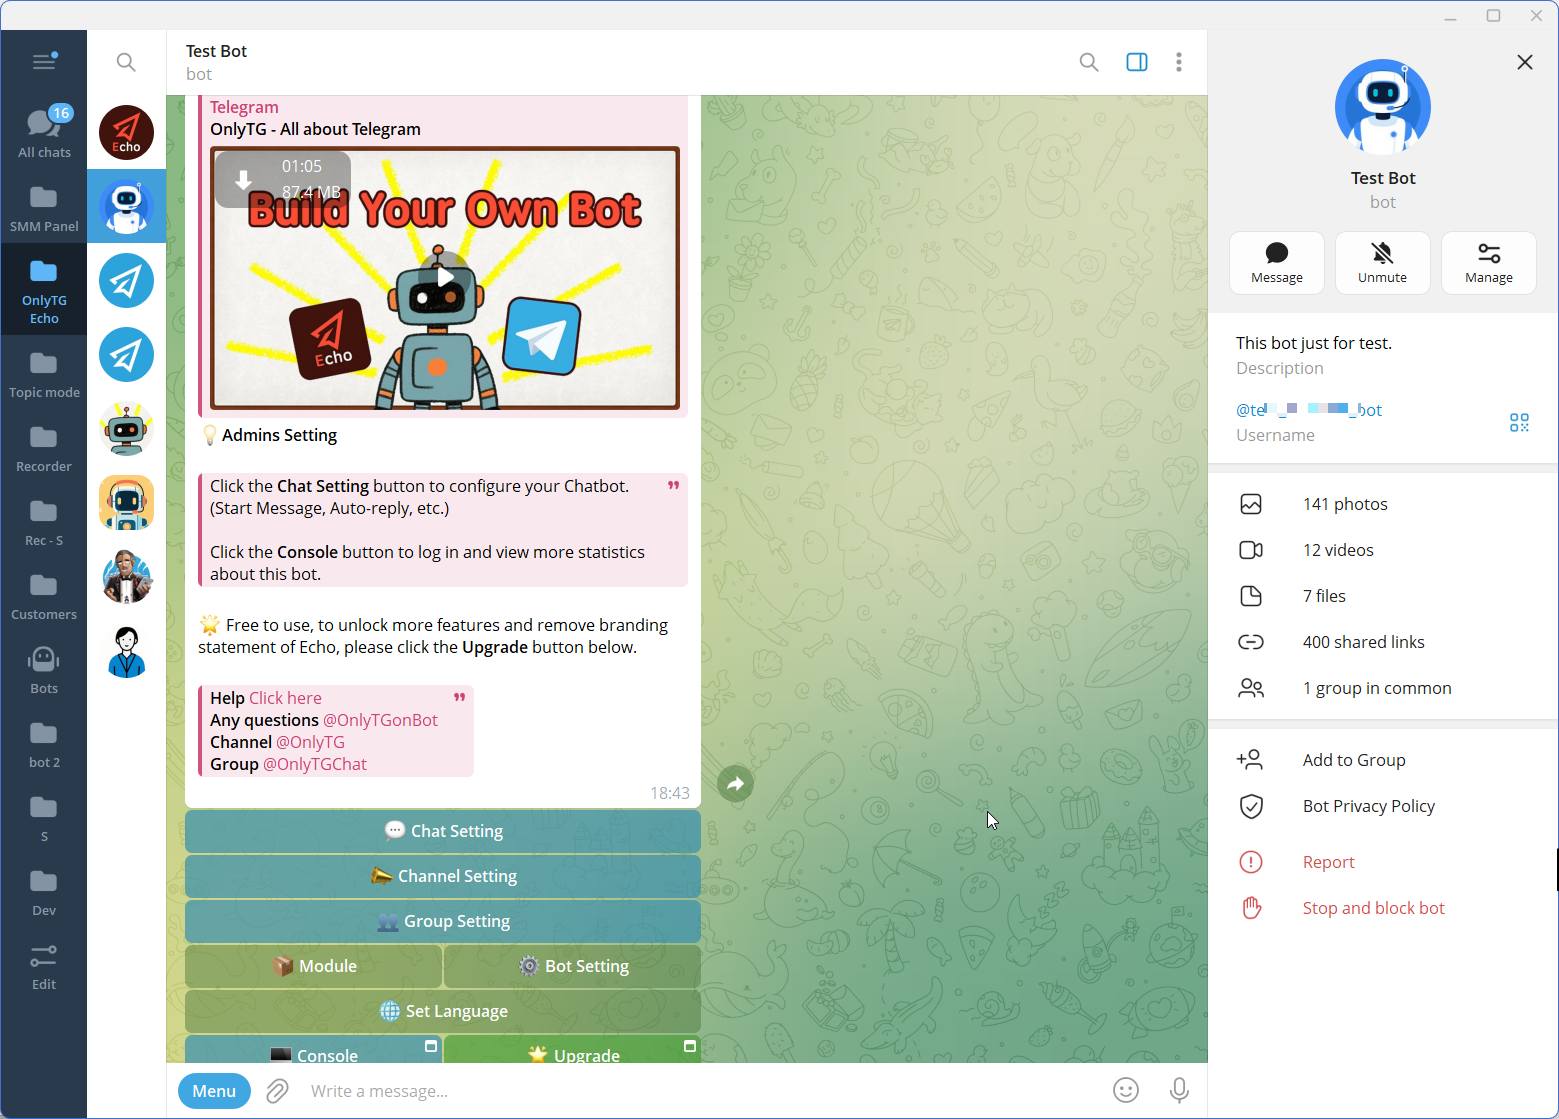Click the Help 'Click here' link

pyautogui.click(x=285, y=698)
